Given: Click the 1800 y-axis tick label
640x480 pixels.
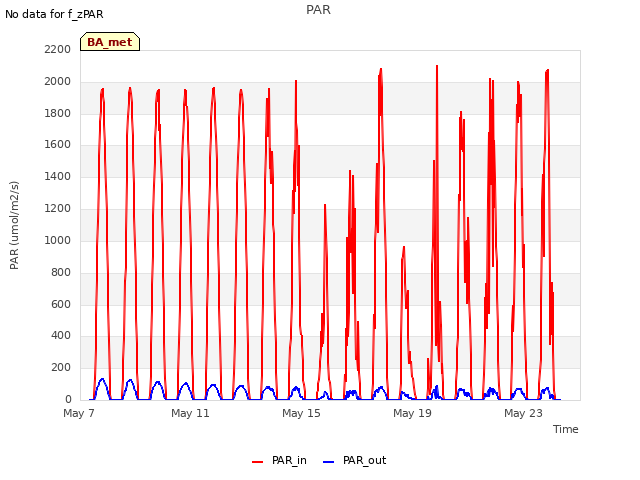Looking at the screenshot, I should (58, 113).
